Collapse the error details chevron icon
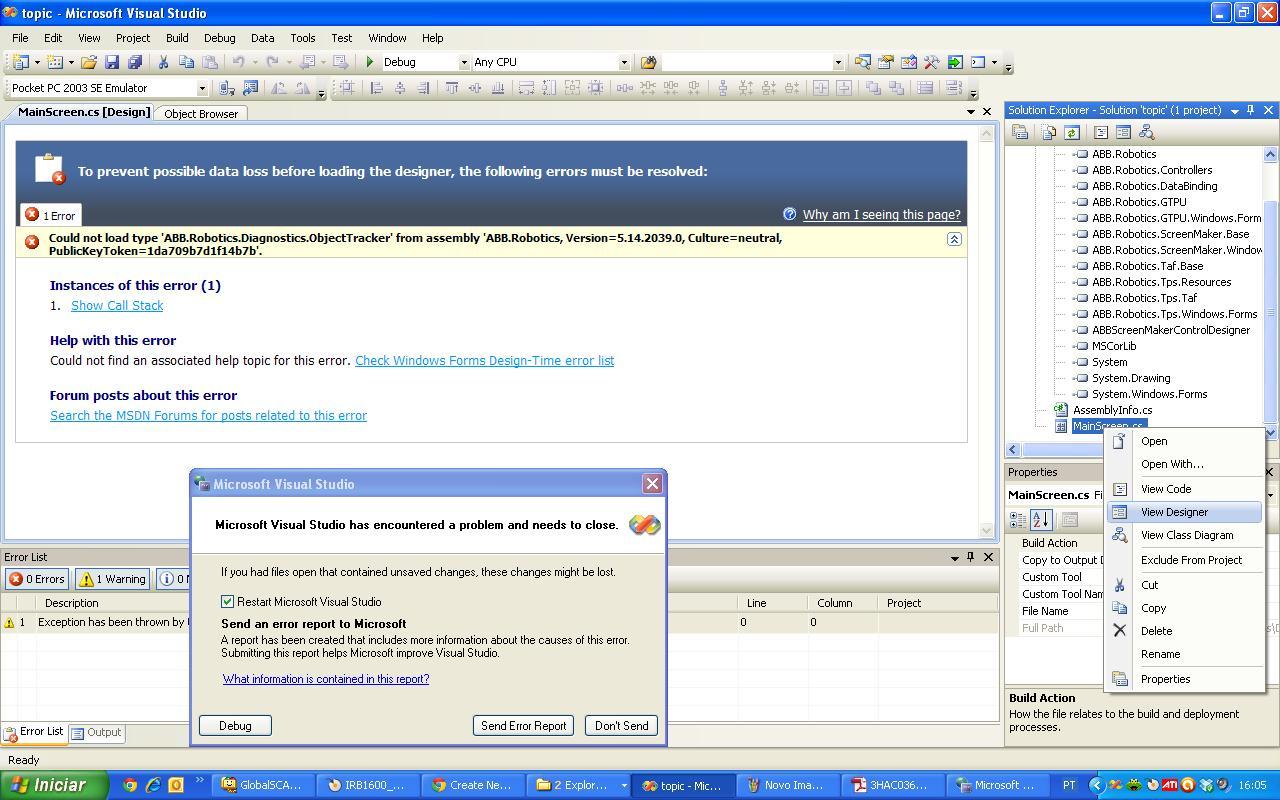Screen dimensions: 1280x800 coord(954,239)
